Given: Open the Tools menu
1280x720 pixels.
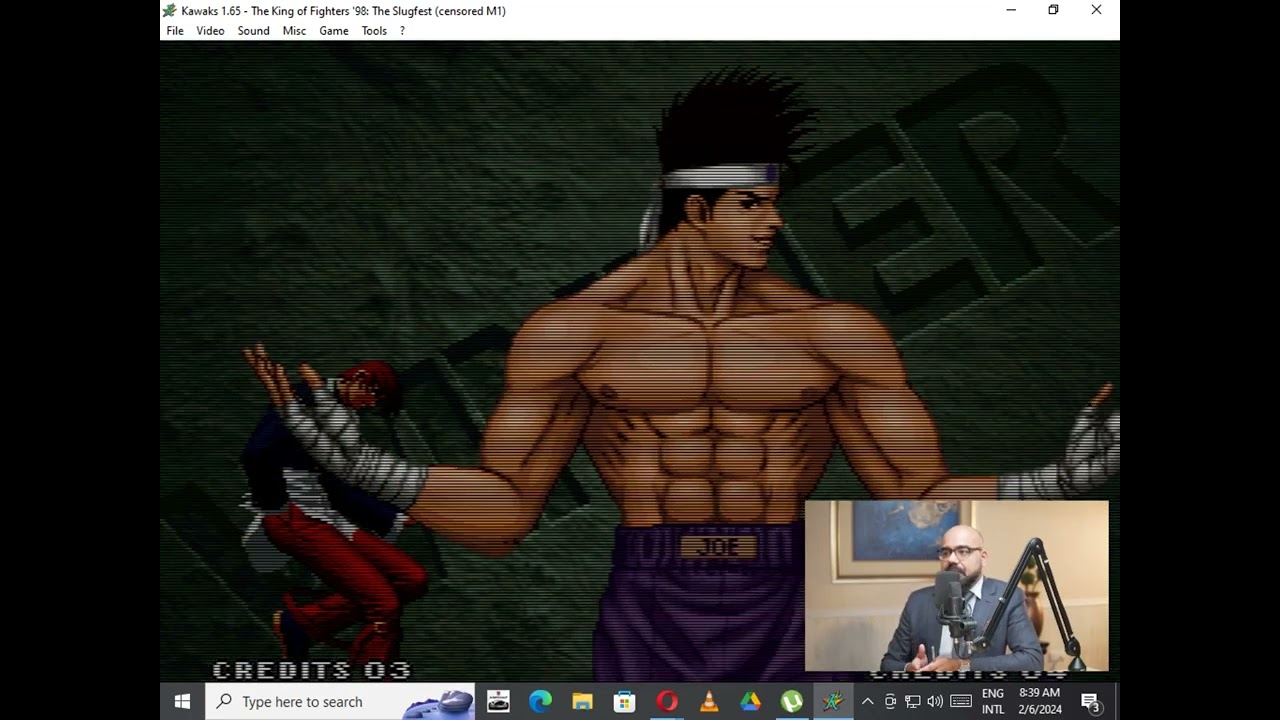Looking at the screenshot, I should (374, 31).
